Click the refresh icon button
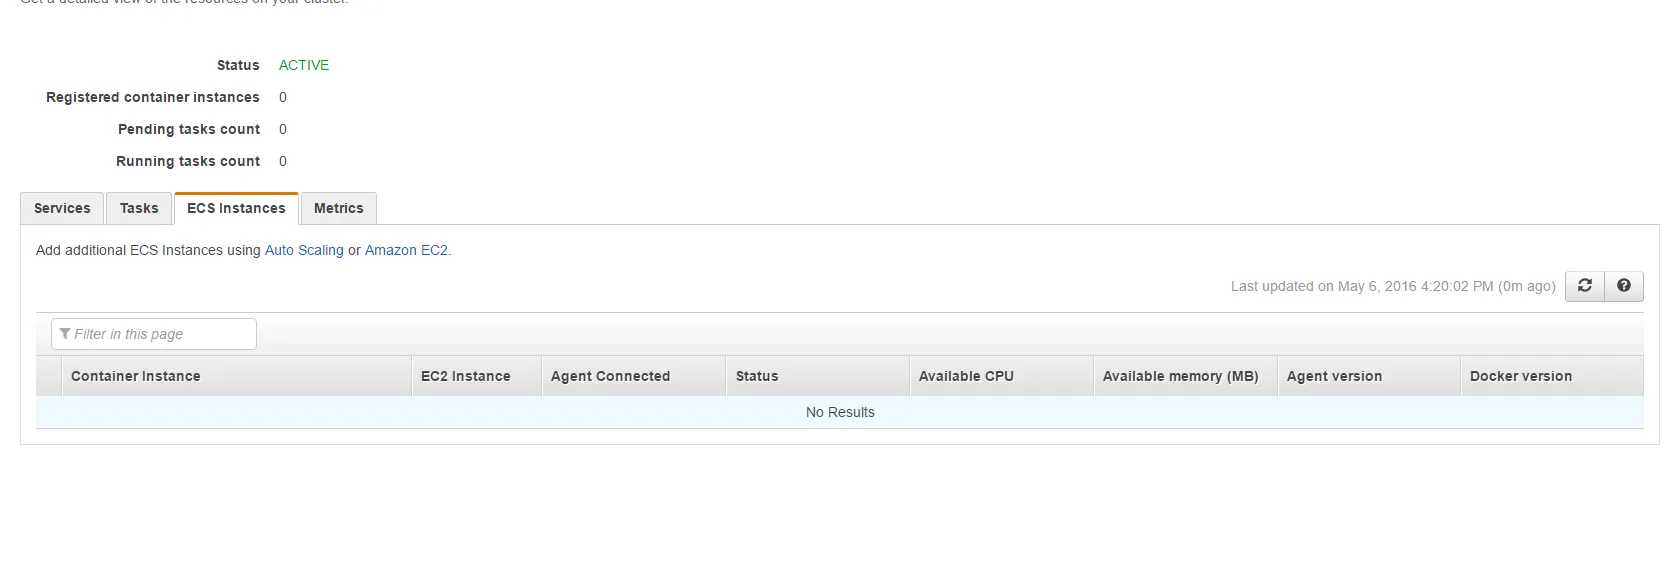 [x=1584, y=286]
